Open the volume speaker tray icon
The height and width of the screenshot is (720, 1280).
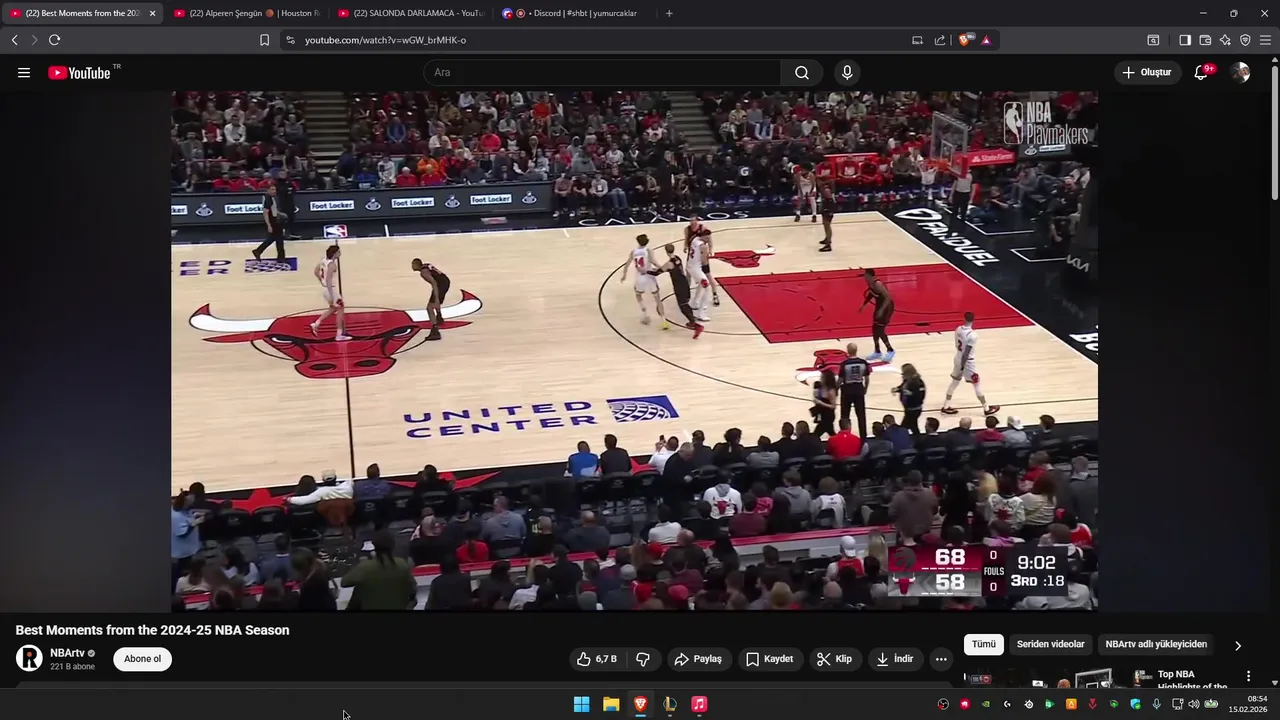click(x=1193, y=704)
